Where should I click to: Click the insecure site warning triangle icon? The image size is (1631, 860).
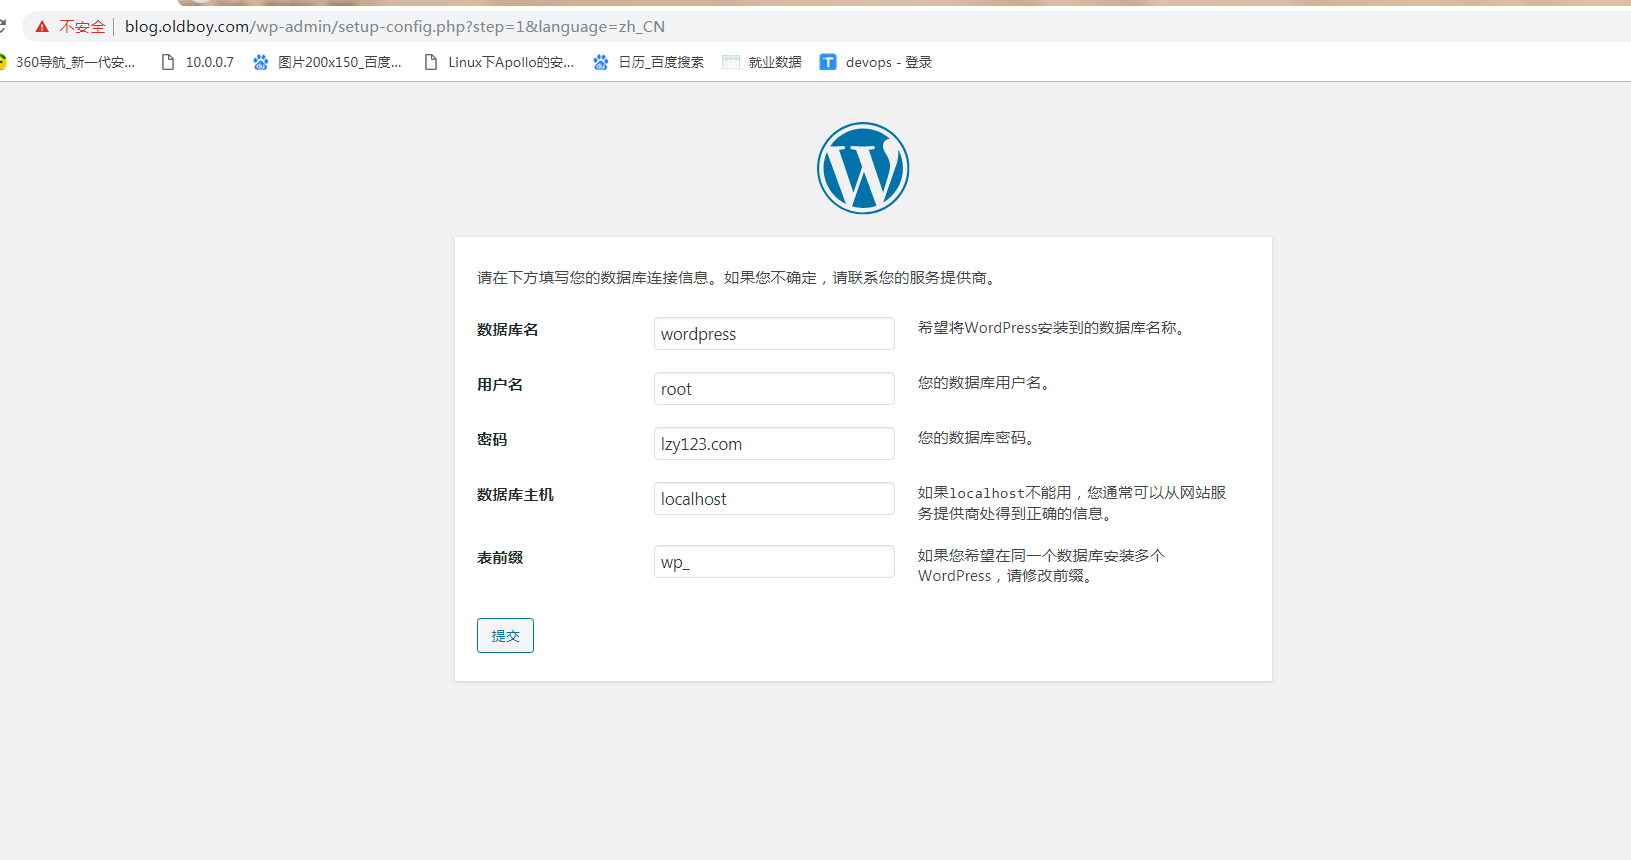tap(42, 27)
